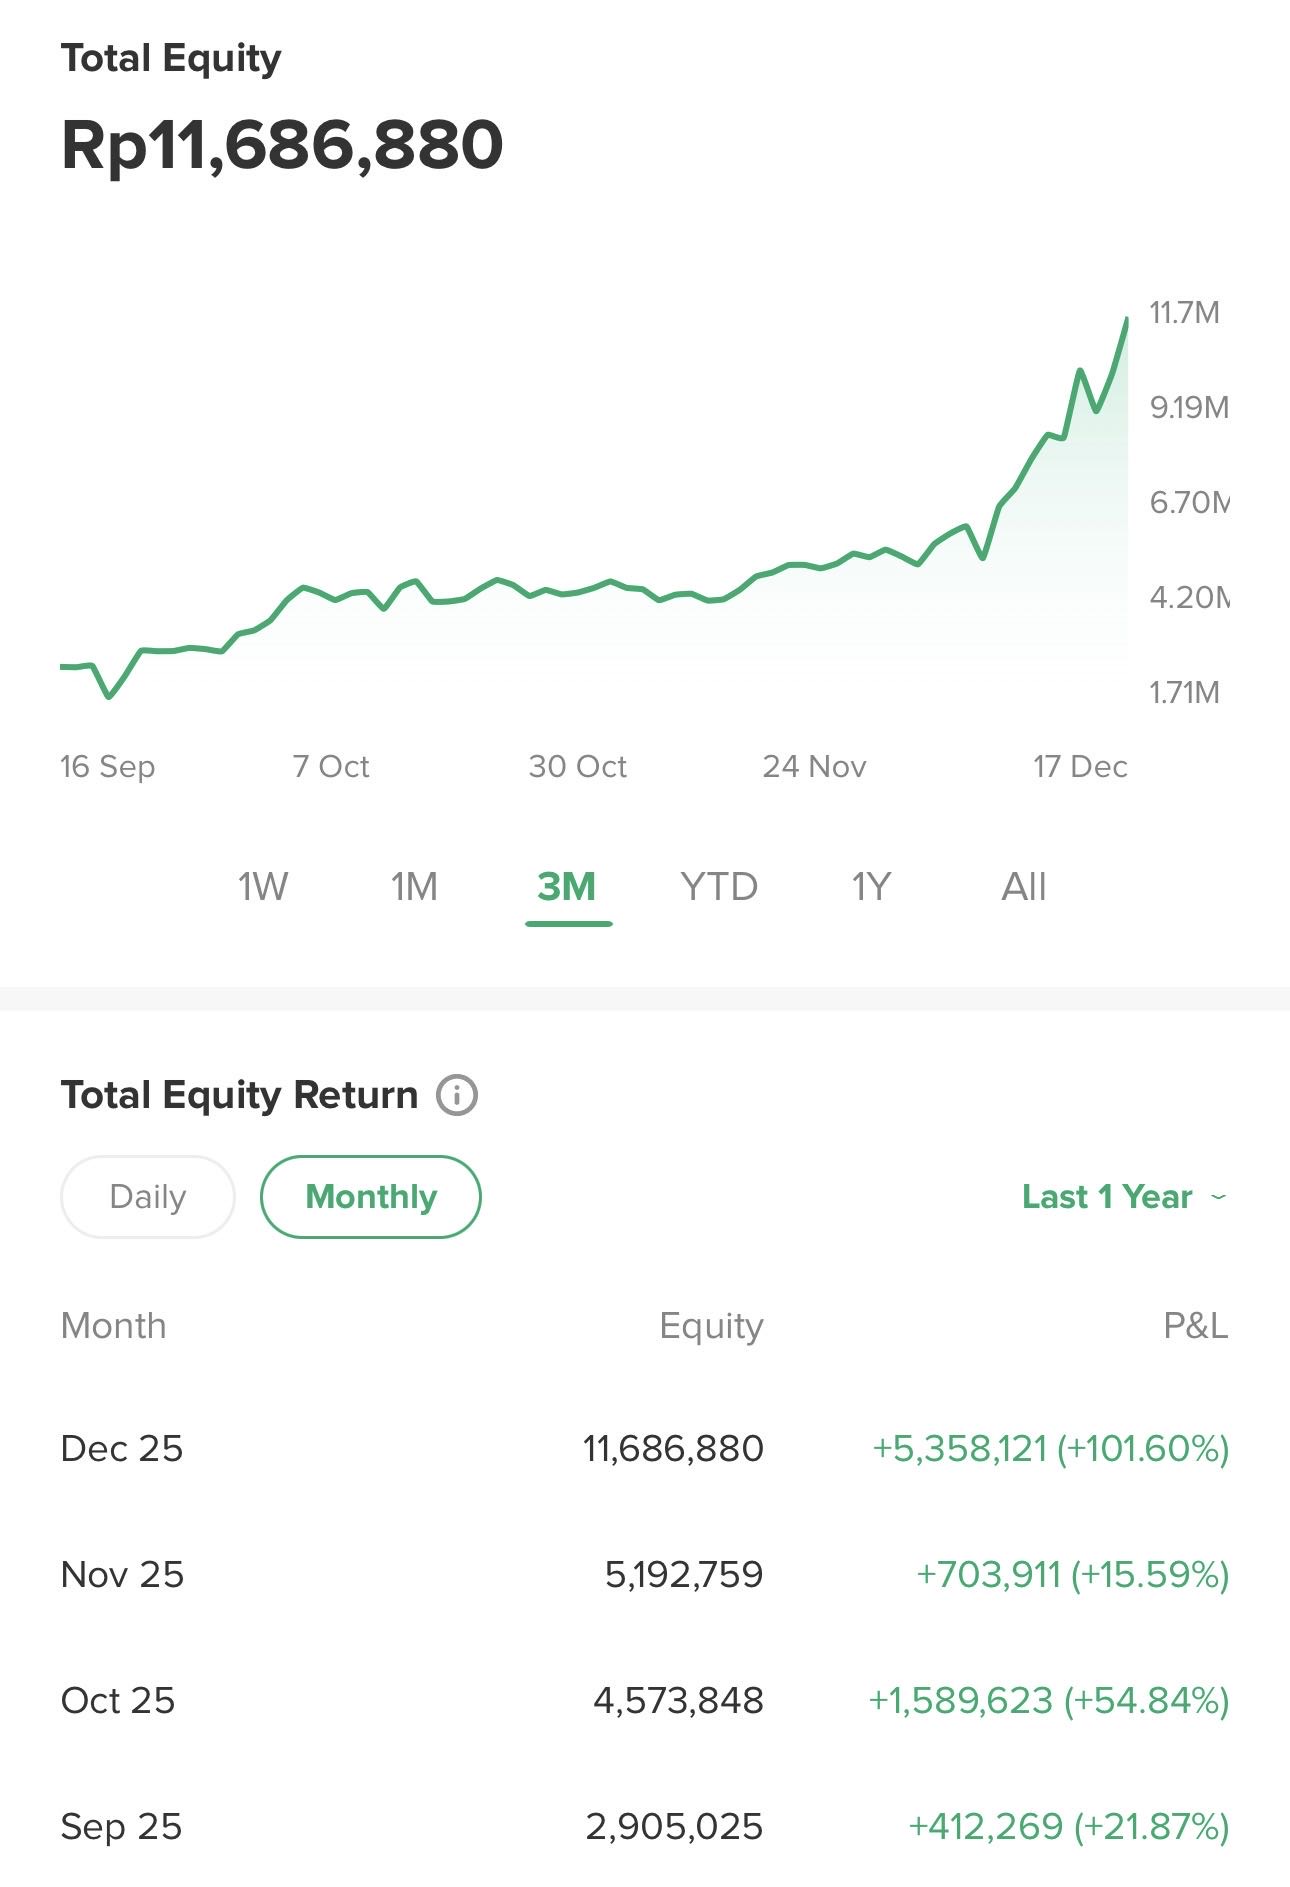Expand the Last 1 Year chevron

(x=1218, y=1197)
